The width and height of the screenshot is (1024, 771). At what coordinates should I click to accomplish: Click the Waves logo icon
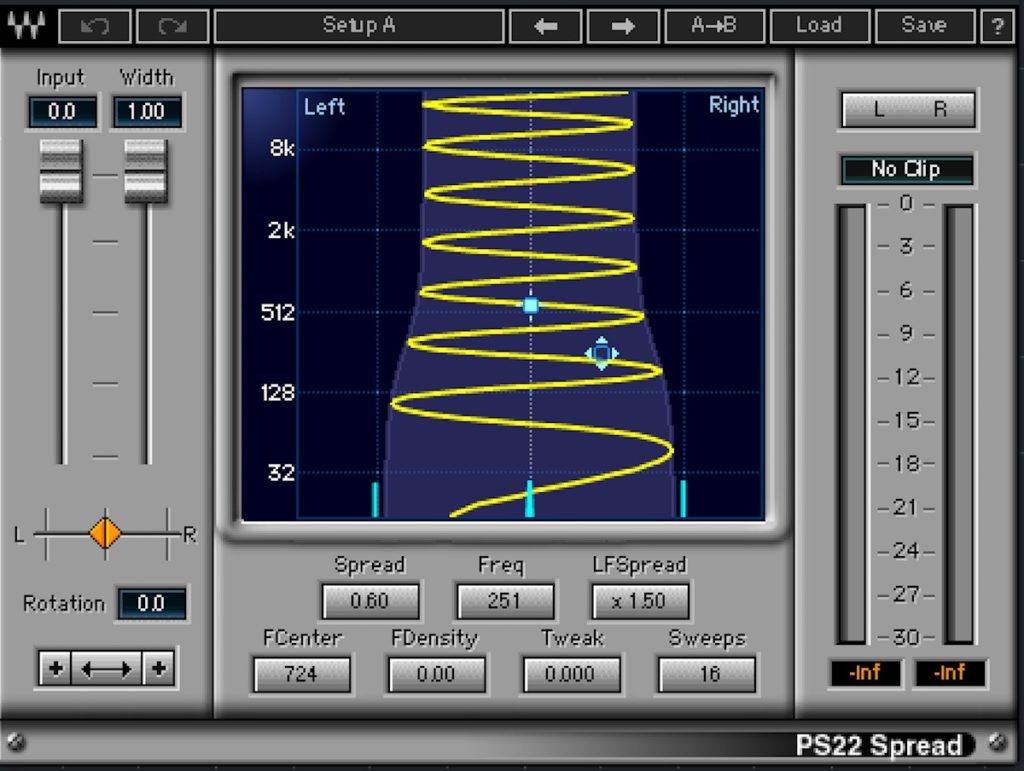25,26
